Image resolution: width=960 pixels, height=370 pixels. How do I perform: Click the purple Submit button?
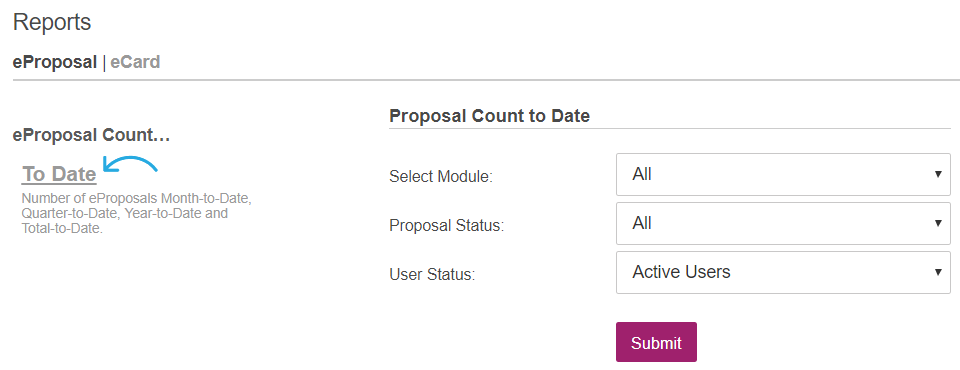point(656,342)
